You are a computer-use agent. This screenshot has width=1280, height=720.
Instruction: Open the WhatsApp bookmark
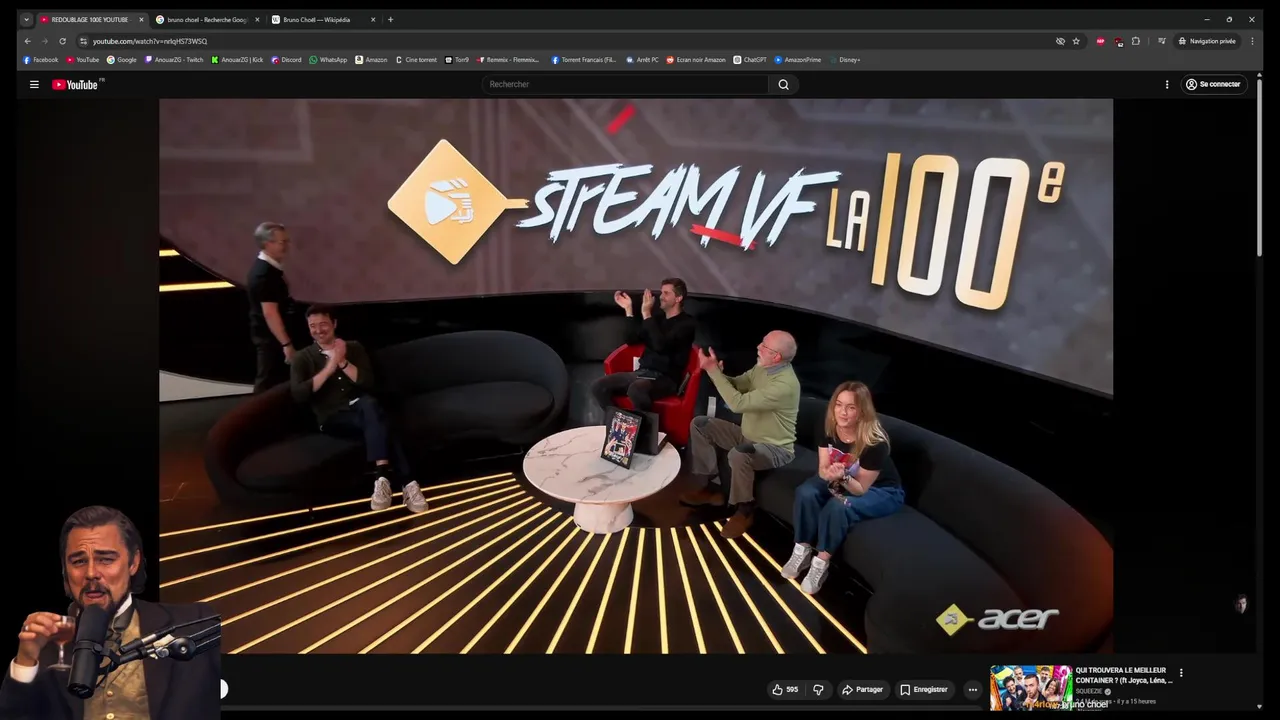tap(328, 60)
